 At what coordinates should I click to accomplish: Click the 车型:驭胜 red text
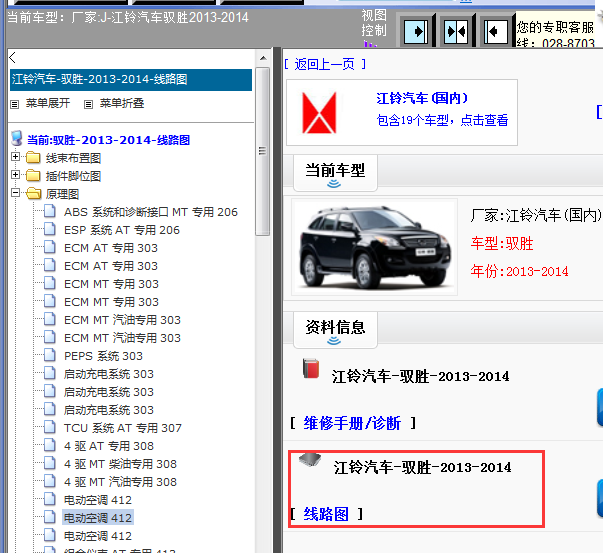point(502,244)
